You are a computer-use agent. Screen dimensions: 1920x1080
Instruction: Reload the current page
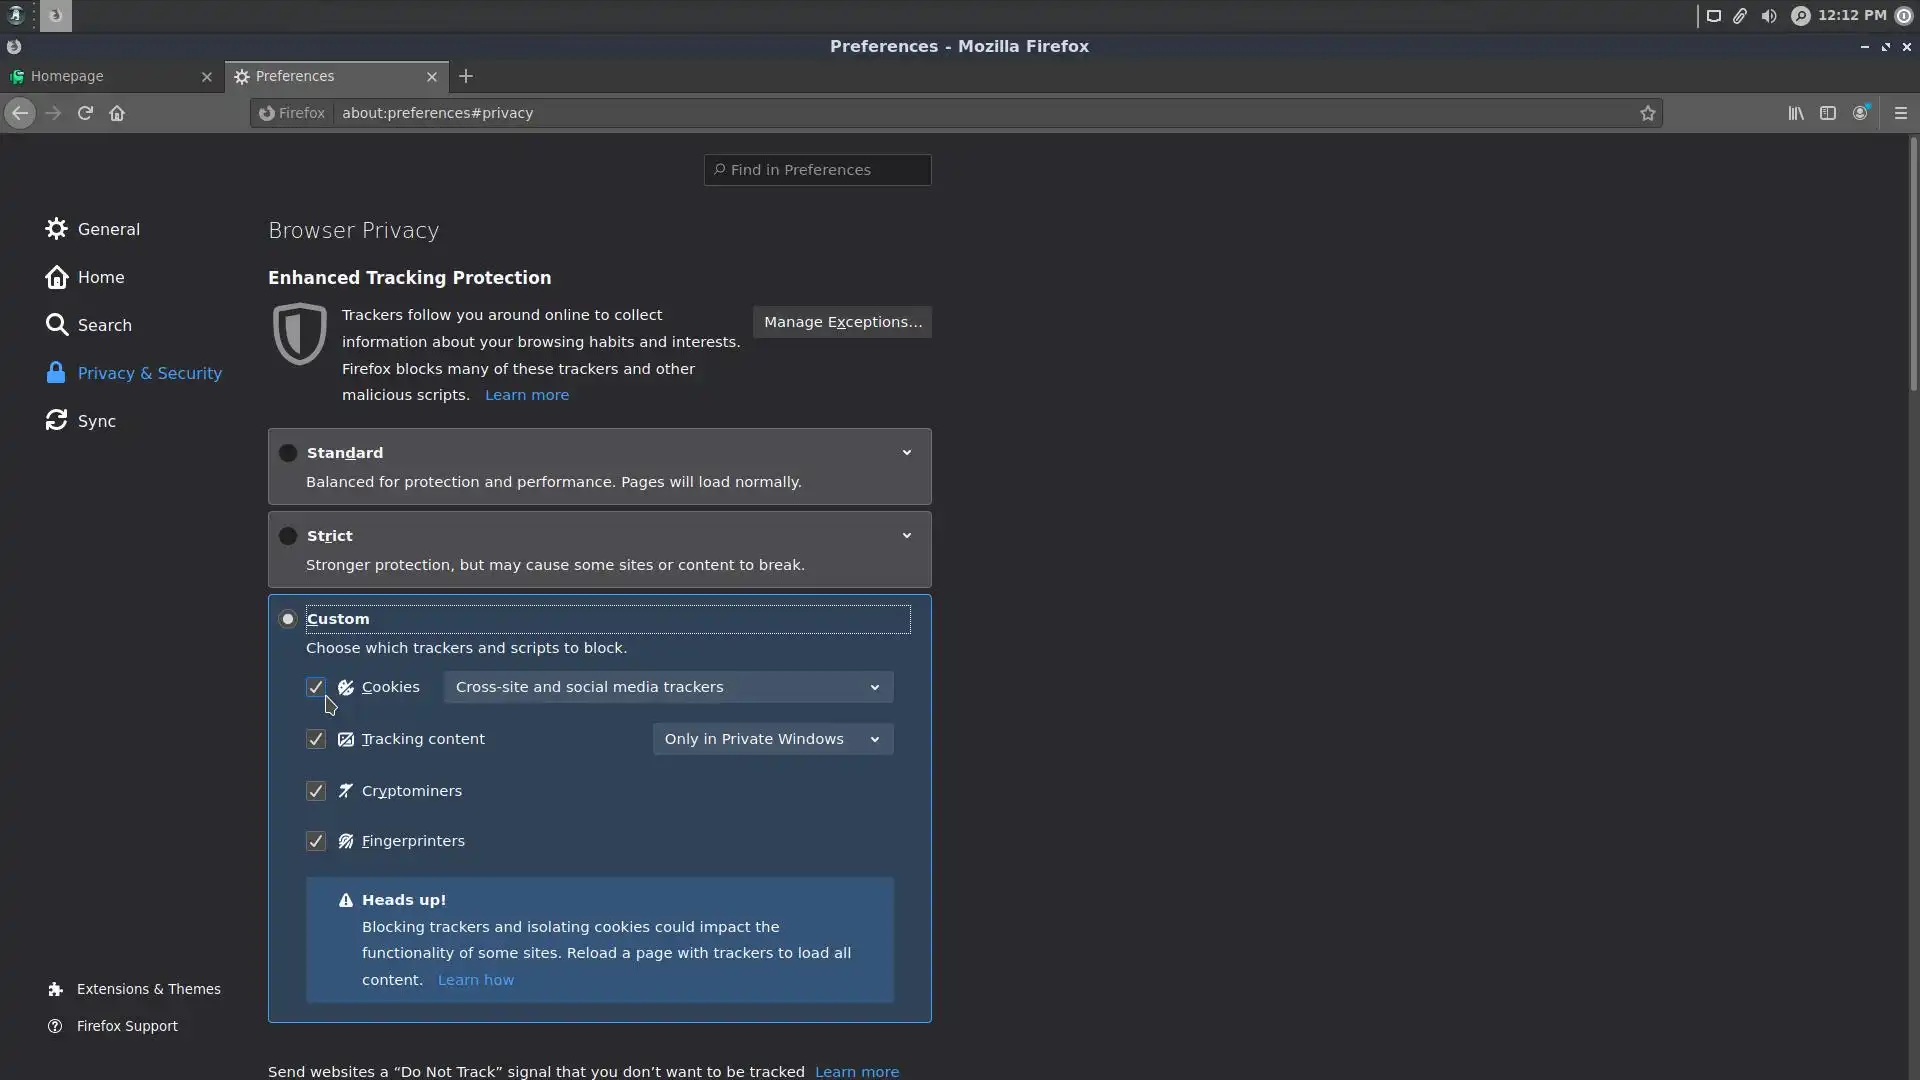pyautogui.click(x=85, y=113)
